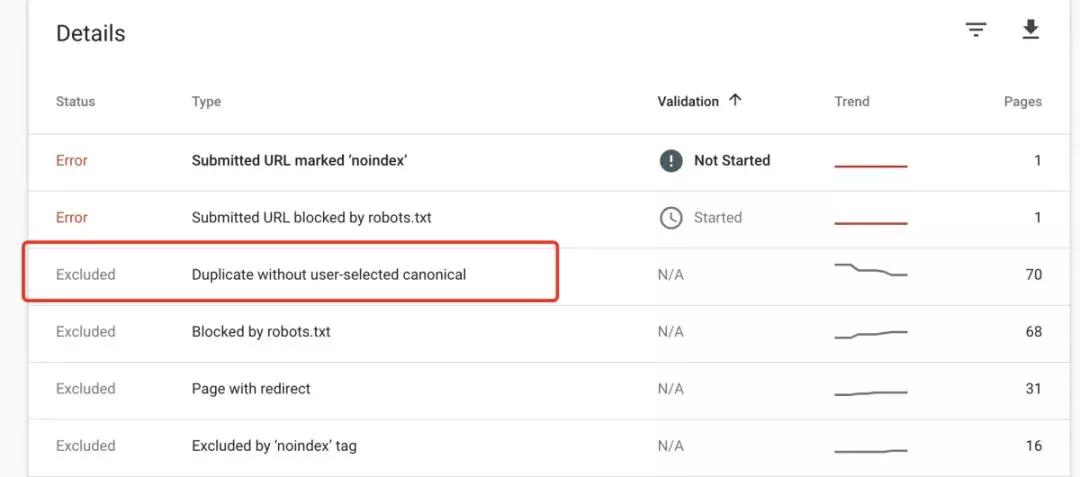Viewport: 1080px width, 477px height.
Task: Click the Started clock icon
Action: 671,218
